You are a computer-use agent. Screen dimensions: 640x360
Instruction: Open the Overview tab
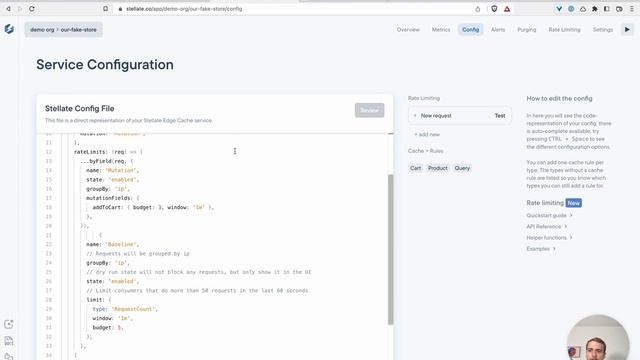(408, 29)
